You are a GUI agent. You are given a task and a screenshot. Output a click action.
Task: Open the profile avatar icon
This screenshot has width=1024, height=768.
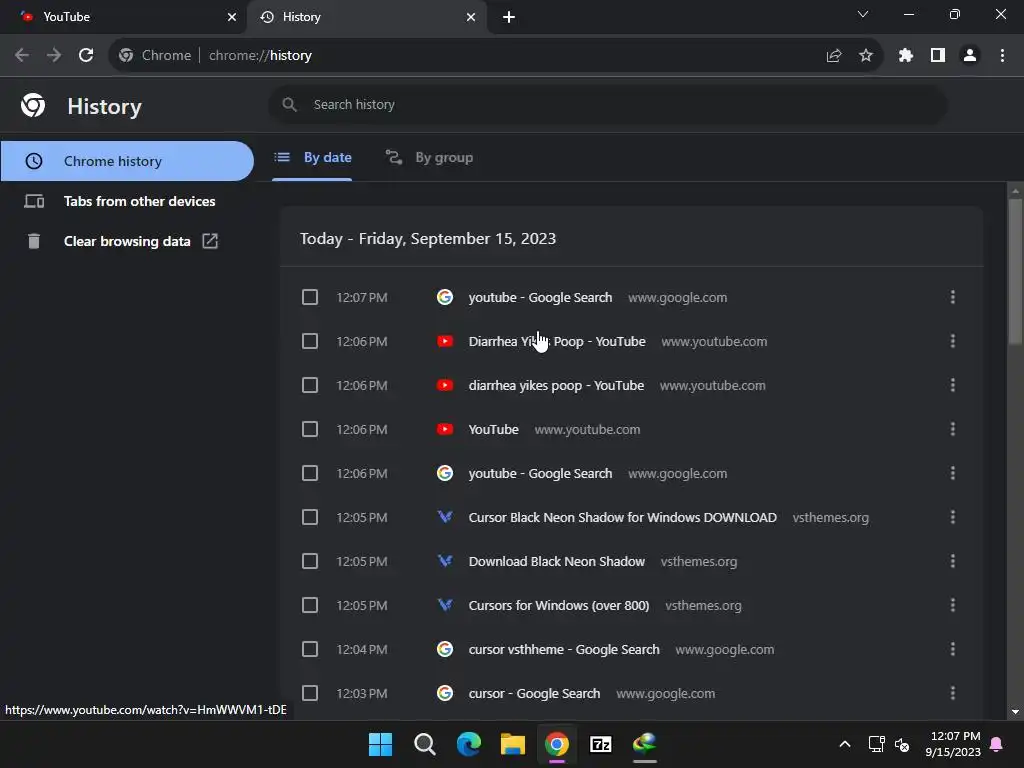pos(970,56)
